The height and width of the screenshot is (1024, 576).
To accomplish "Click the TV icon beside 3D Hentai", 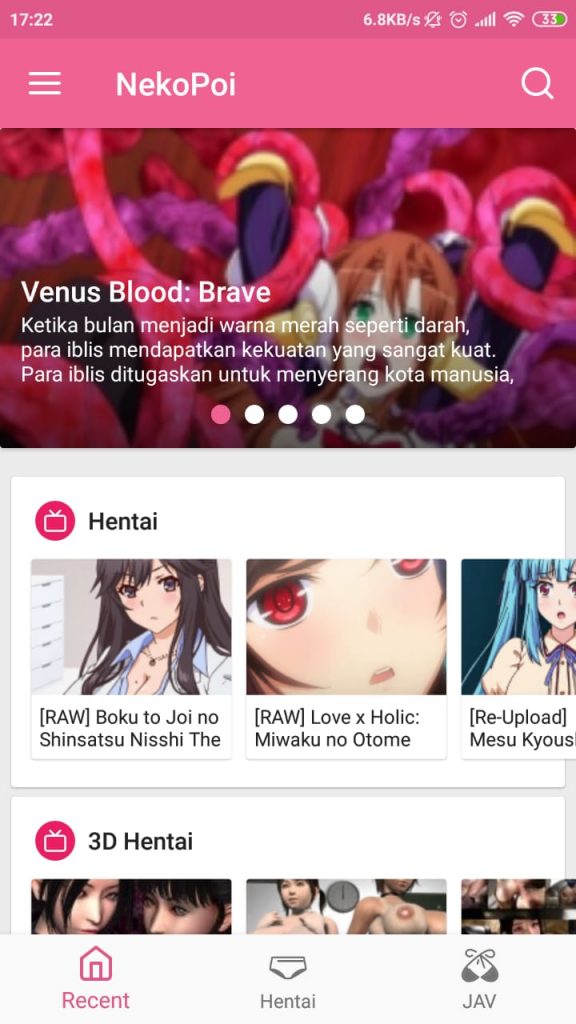I will coord(55,840).
